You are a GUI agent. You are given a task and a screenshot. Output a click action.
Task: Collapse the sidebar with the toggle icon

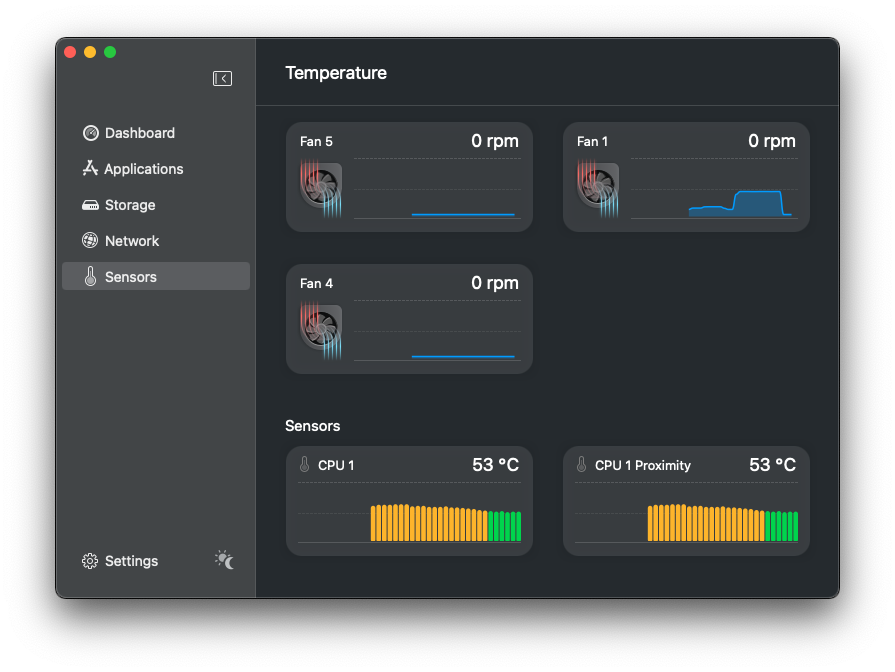222,78
